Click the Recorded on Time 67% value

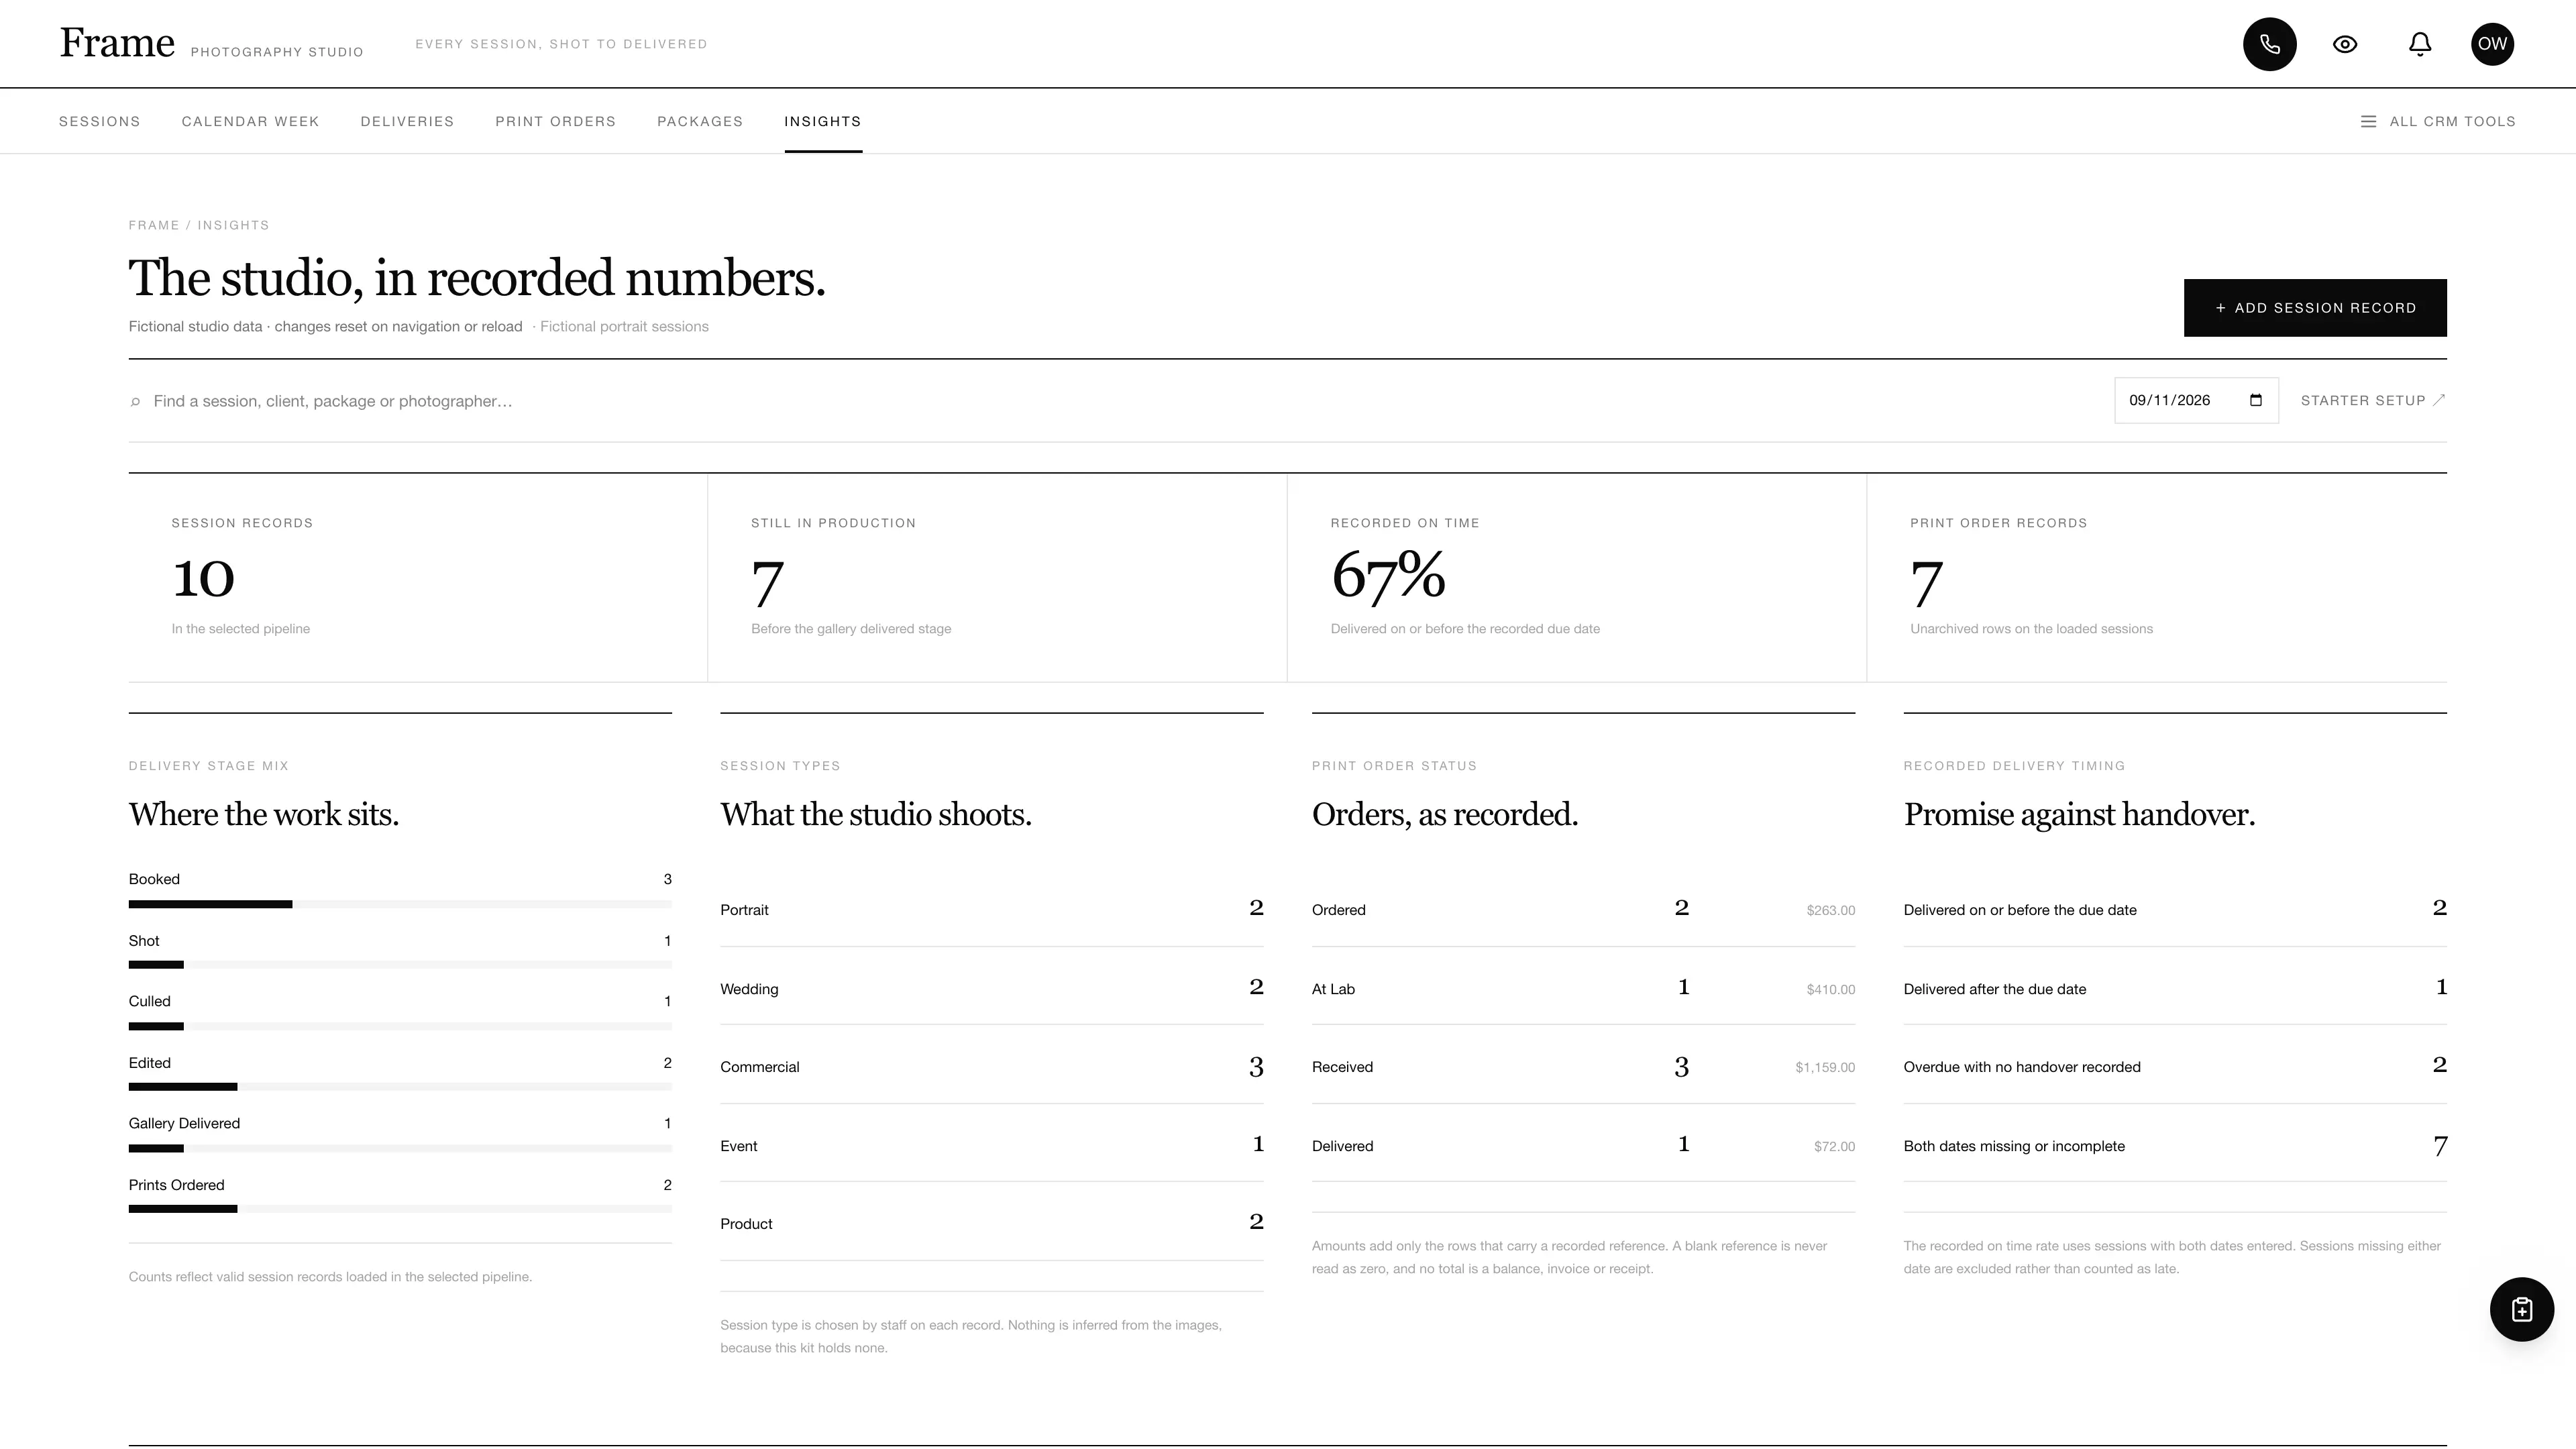point(1388,576)
